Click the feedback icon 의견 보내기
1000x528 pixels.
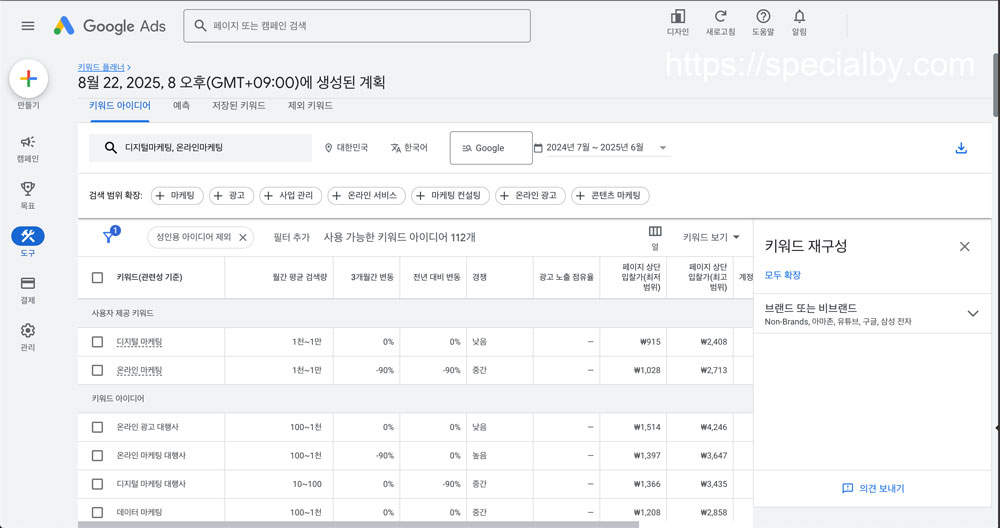click(873, 488)
